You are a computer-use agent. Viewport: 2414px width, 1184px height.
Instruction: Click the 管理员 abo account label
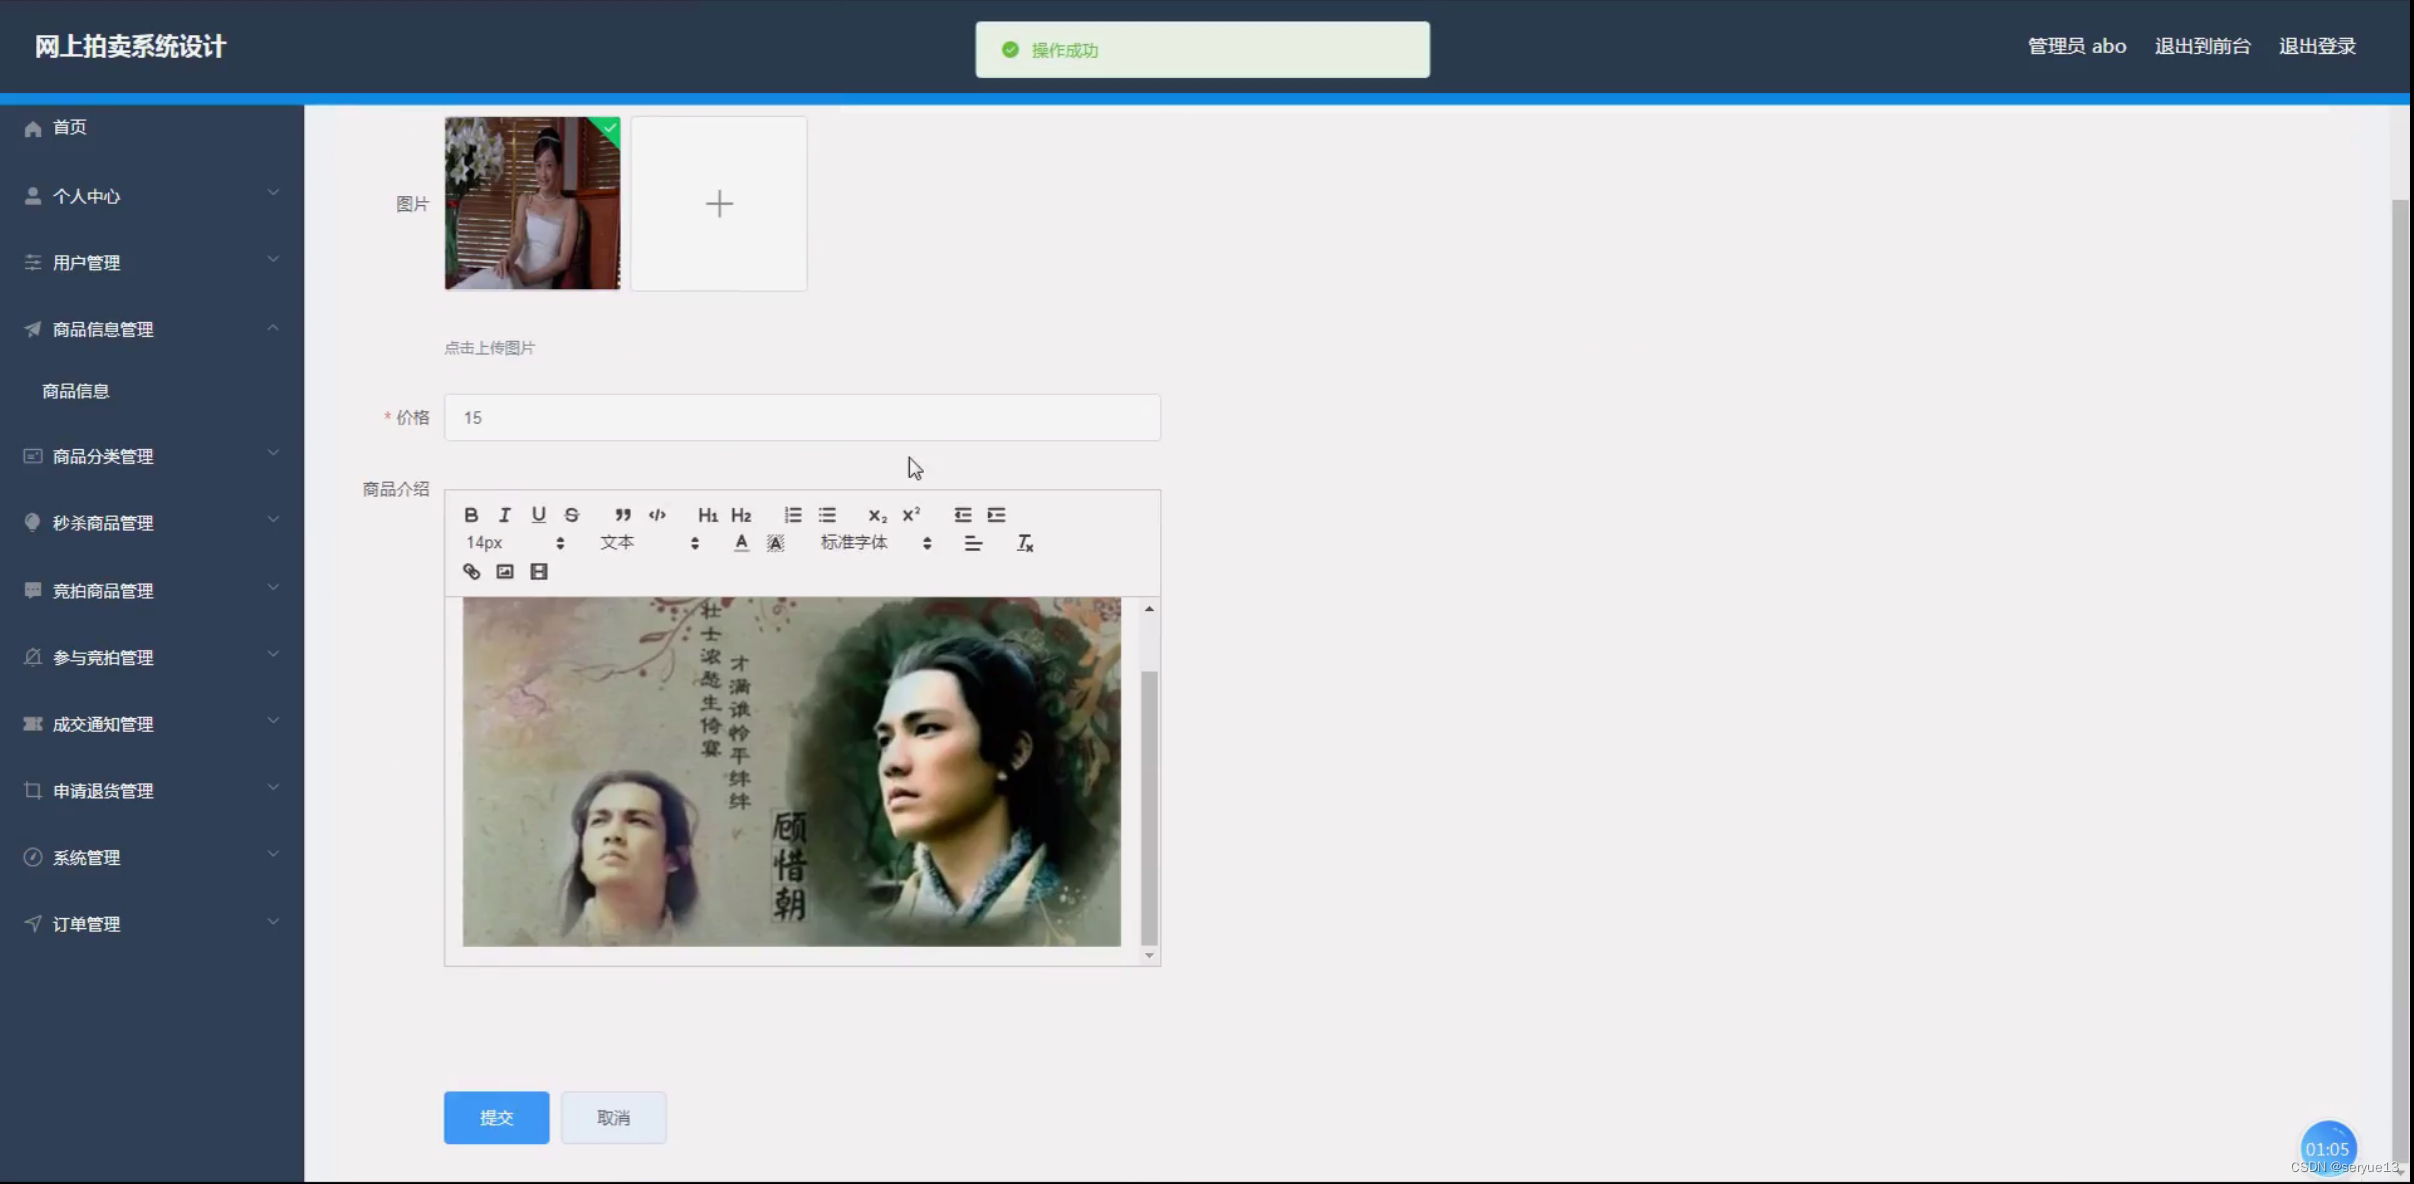(x=2076, y=46)
